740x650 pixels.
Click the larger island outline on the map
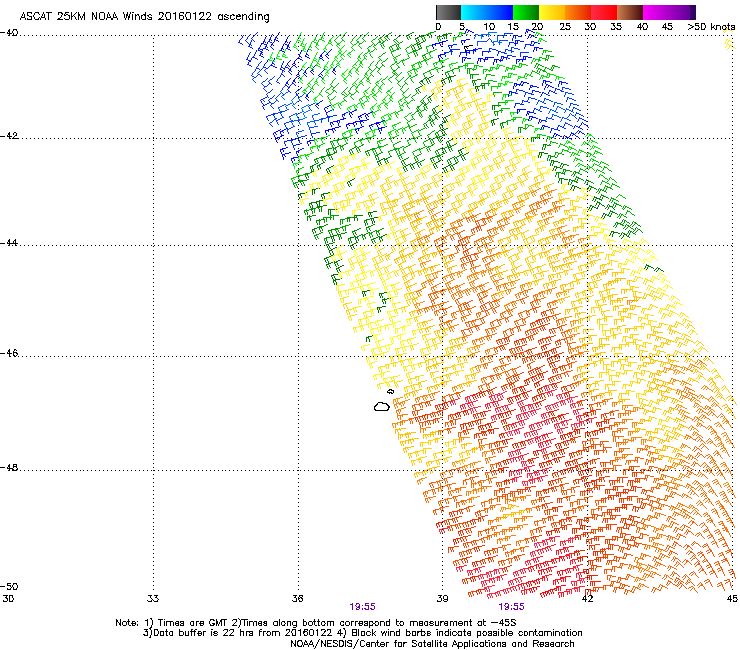coord(382,406)
